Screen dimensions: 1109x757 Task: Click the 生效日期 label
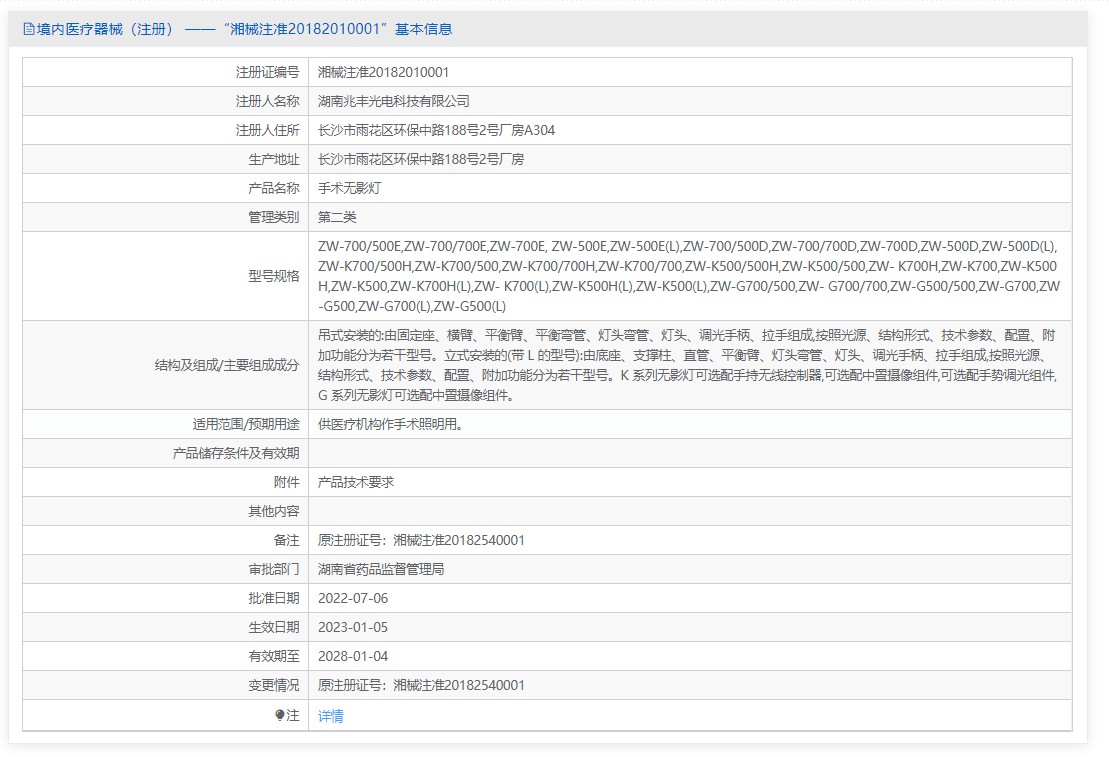click(x=274, y=627)
